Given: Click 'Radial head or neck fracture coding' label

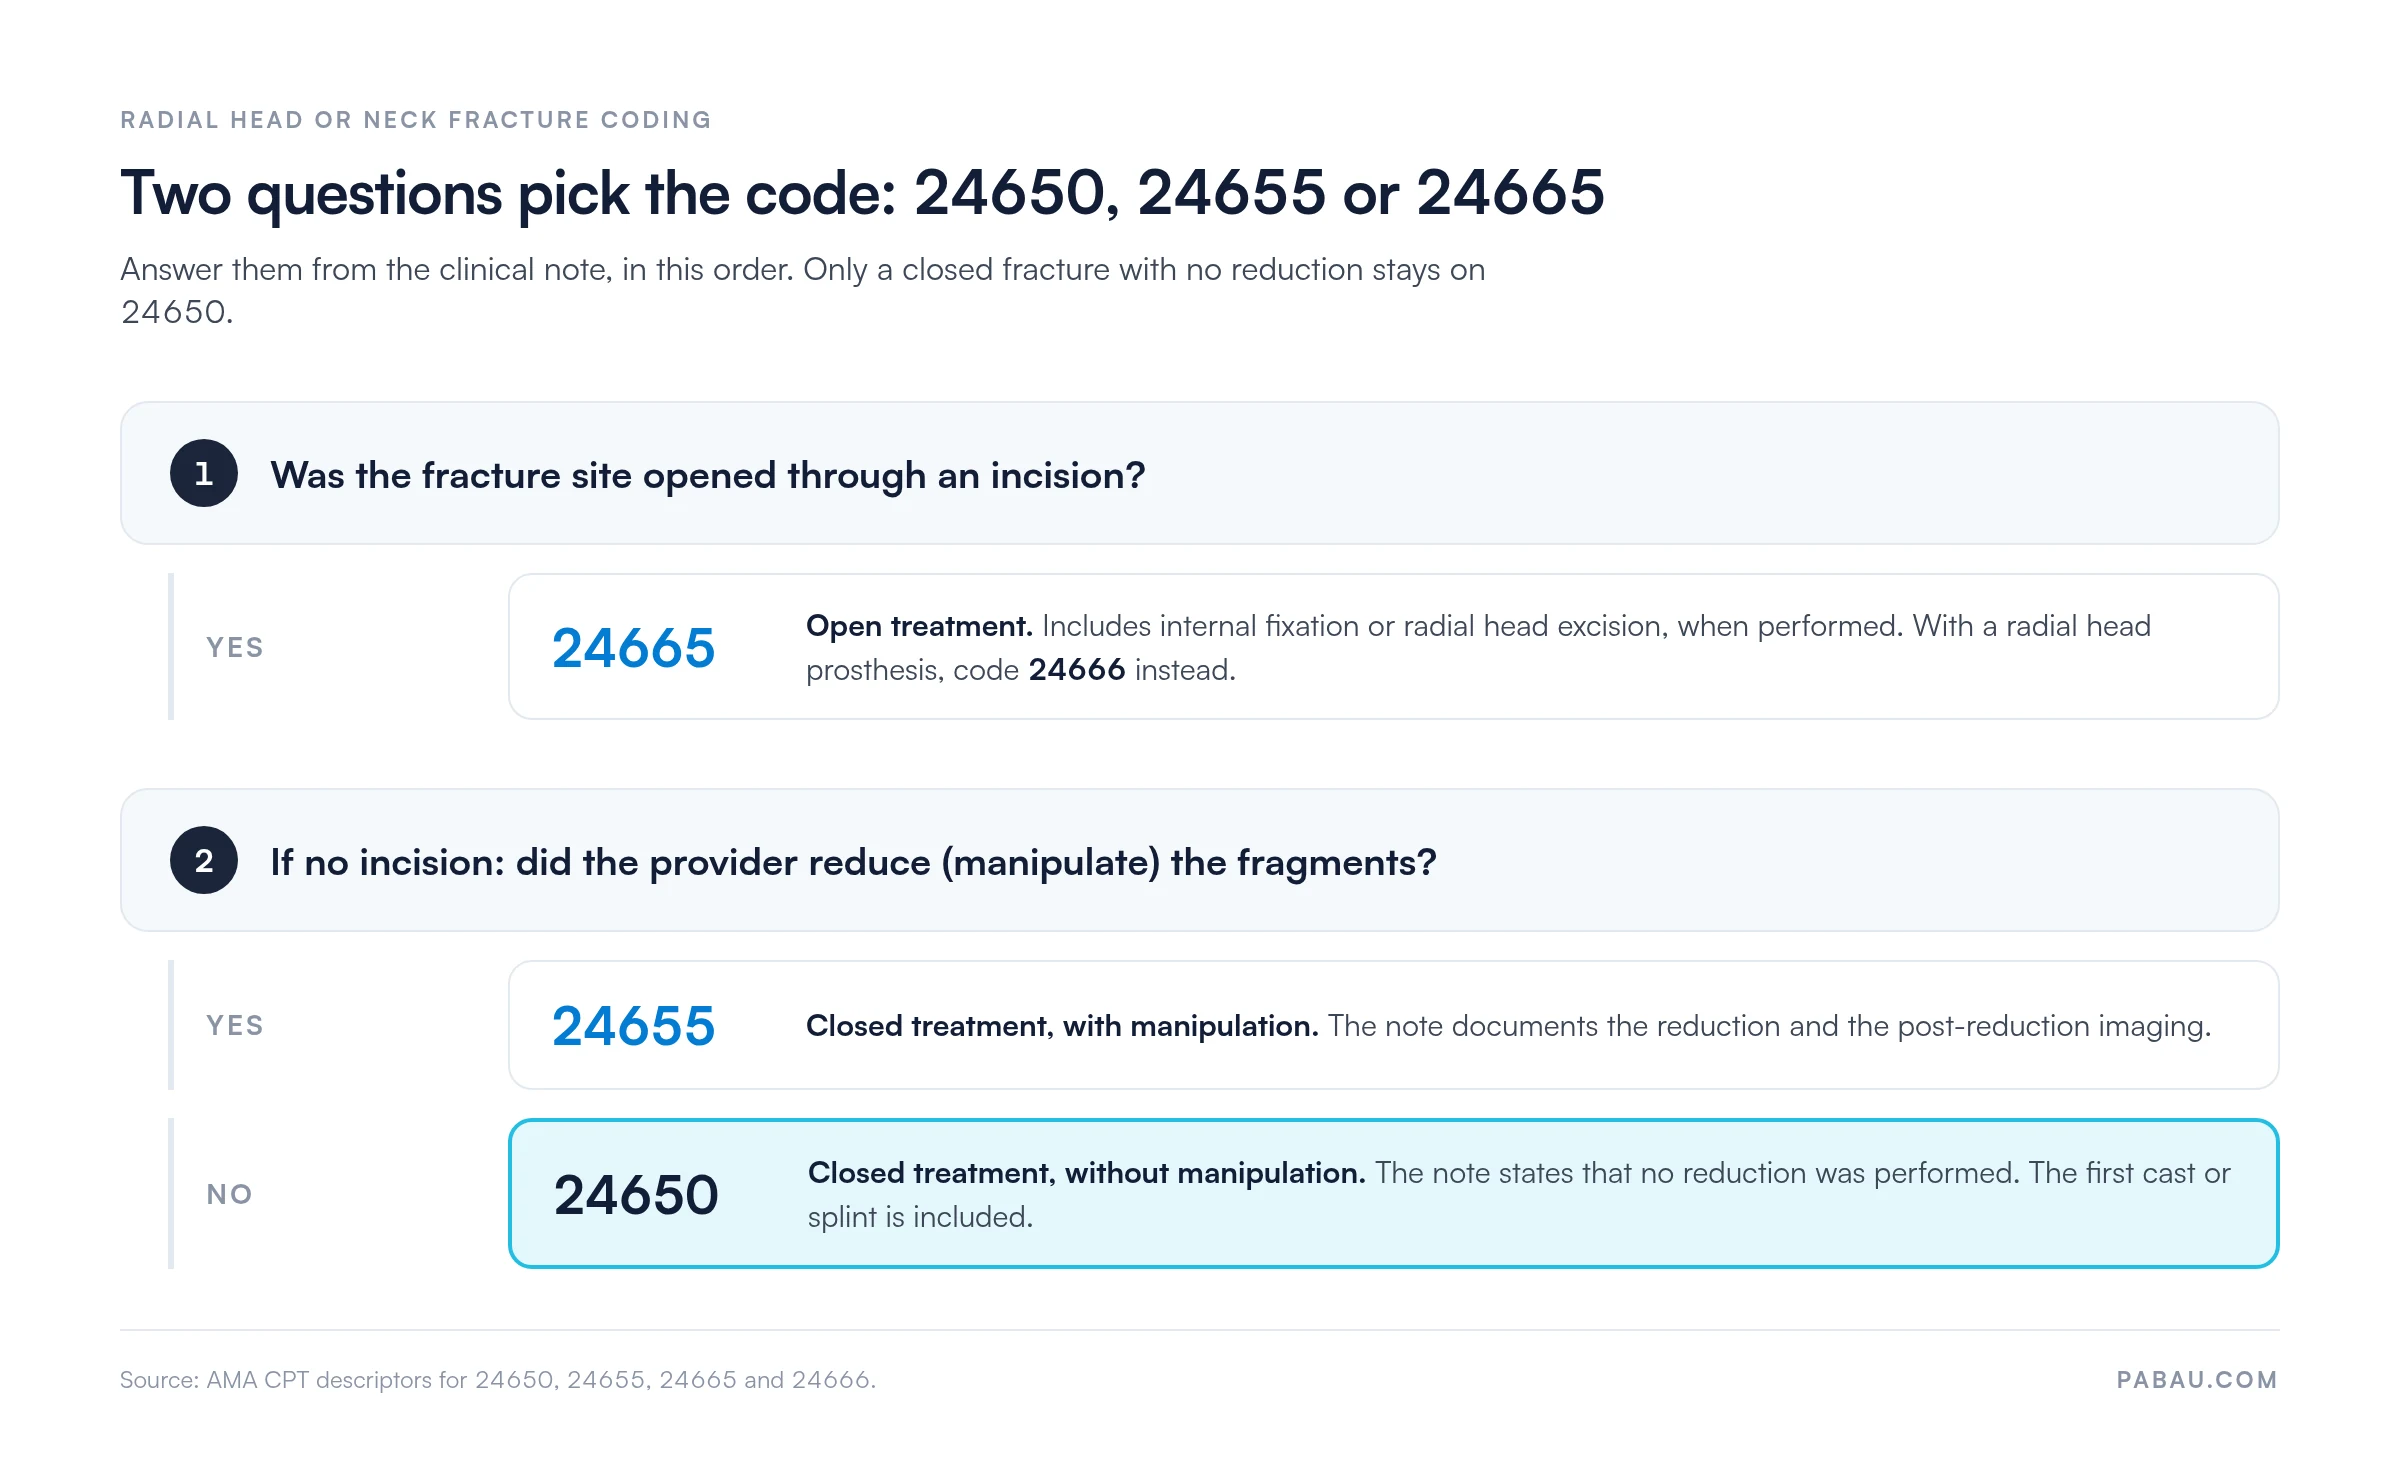Looking at the screenshot, I should tap(416, 120).
